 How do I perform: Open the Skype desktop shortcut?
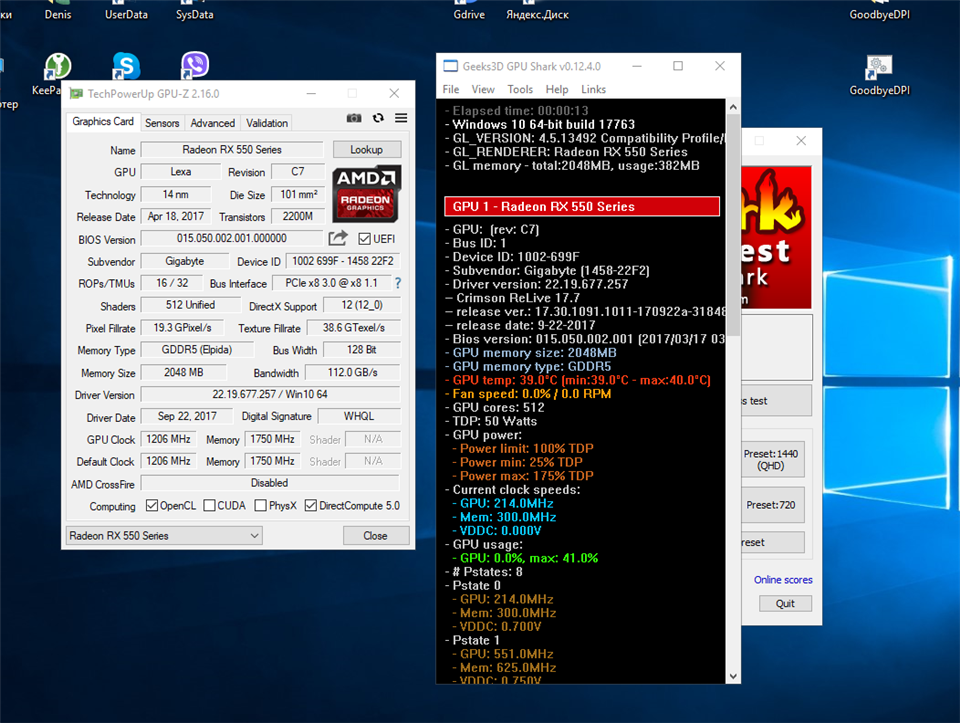pyautogui.click(x=126, y=67)
